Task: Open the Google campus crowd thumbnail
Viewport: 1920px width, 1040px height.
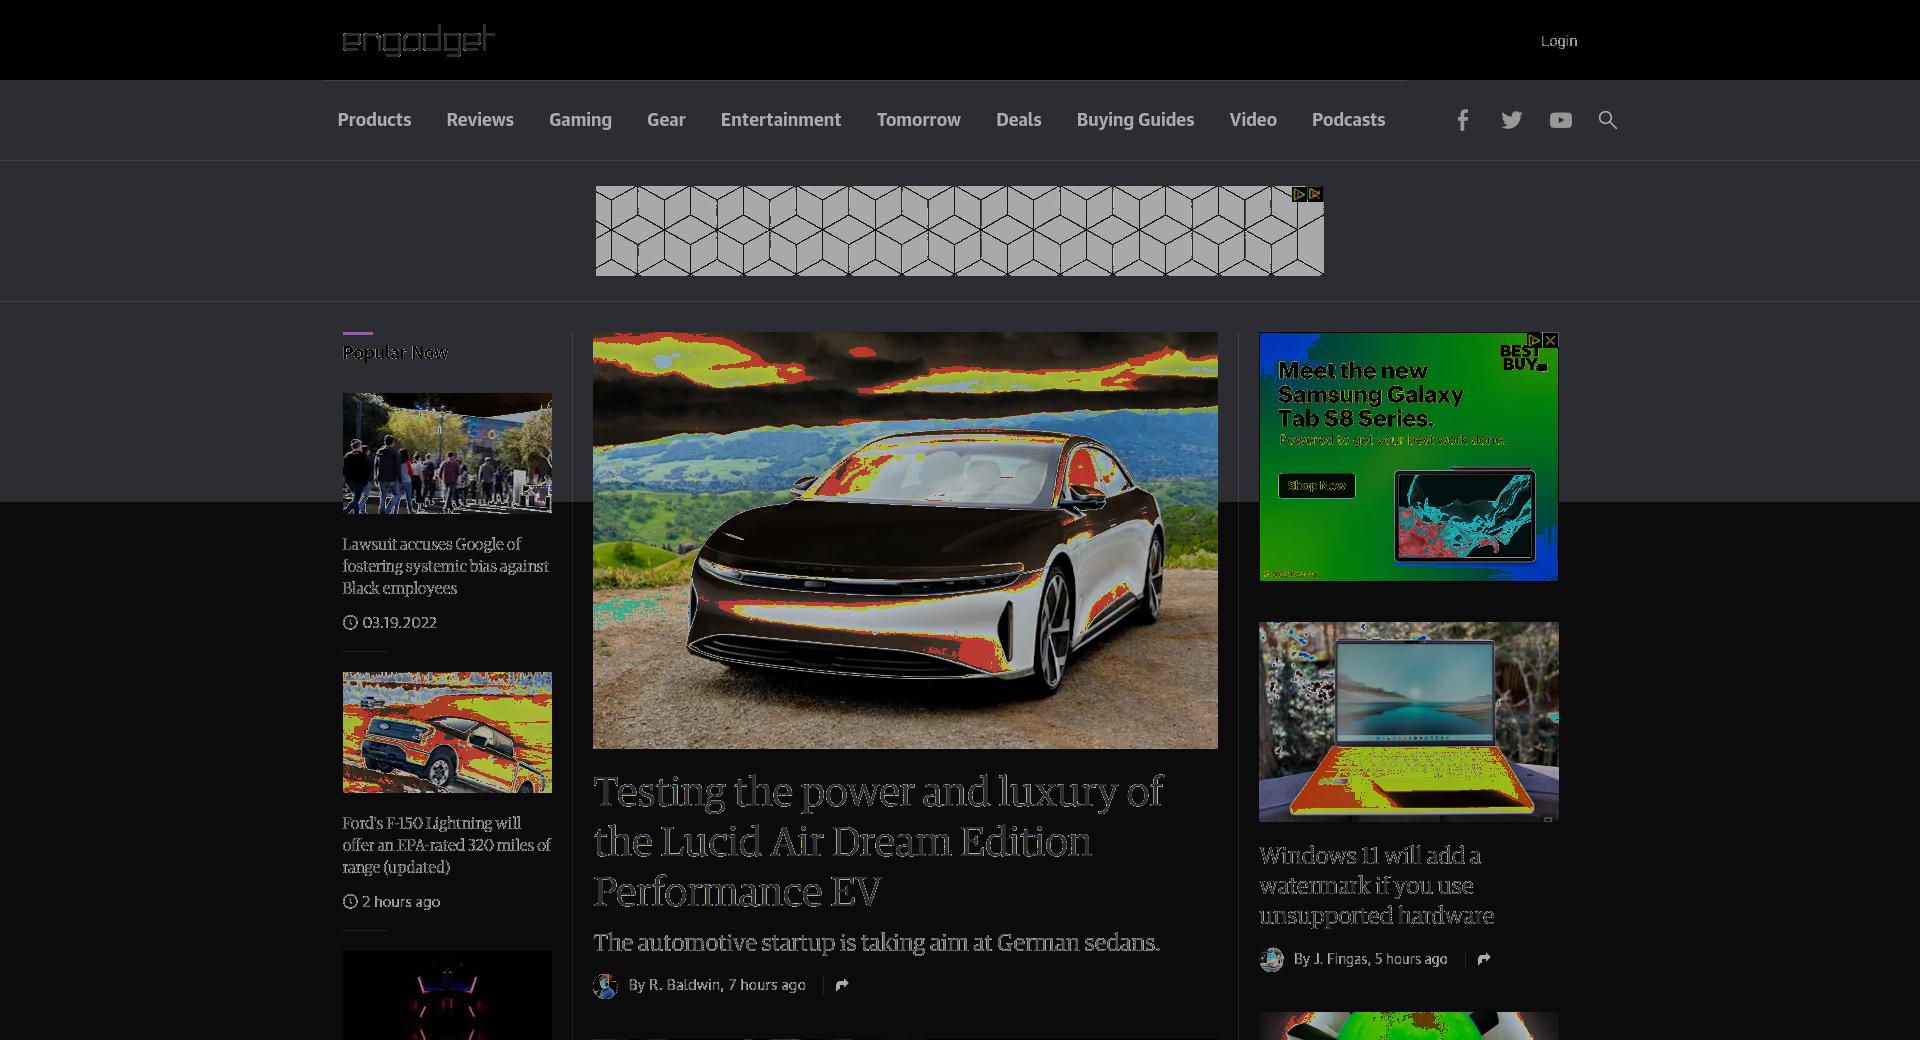Action: 447,453
